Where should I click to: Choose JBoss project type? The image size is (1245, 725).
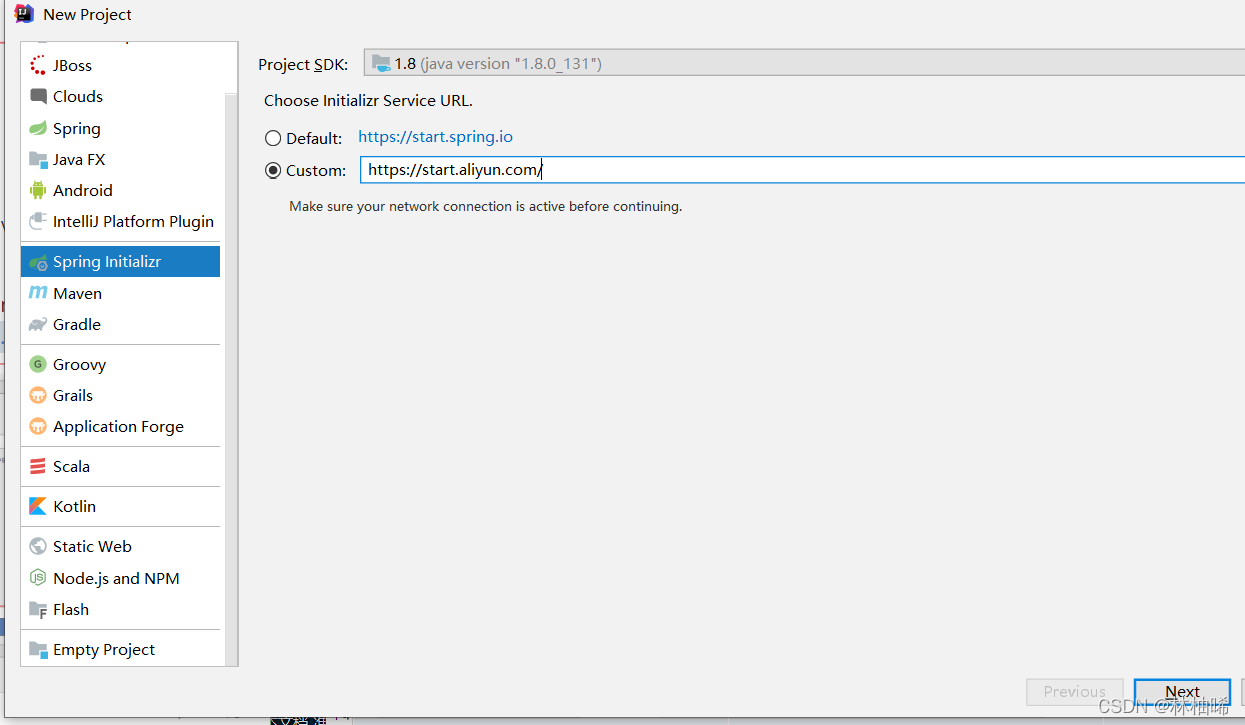(x=120, y=65)
